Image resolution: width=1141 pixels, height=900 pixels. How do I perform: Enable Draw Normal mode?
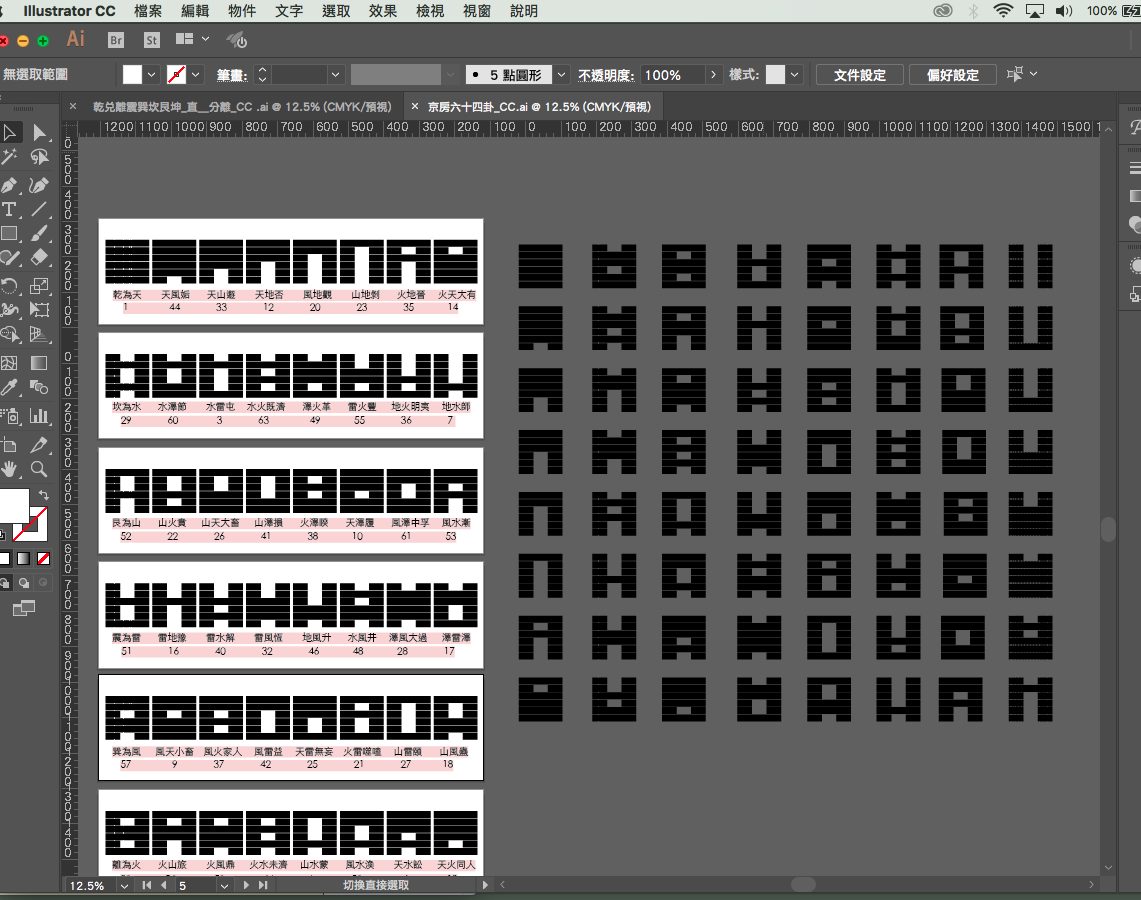pyautogui.click(x=5, y=583)
